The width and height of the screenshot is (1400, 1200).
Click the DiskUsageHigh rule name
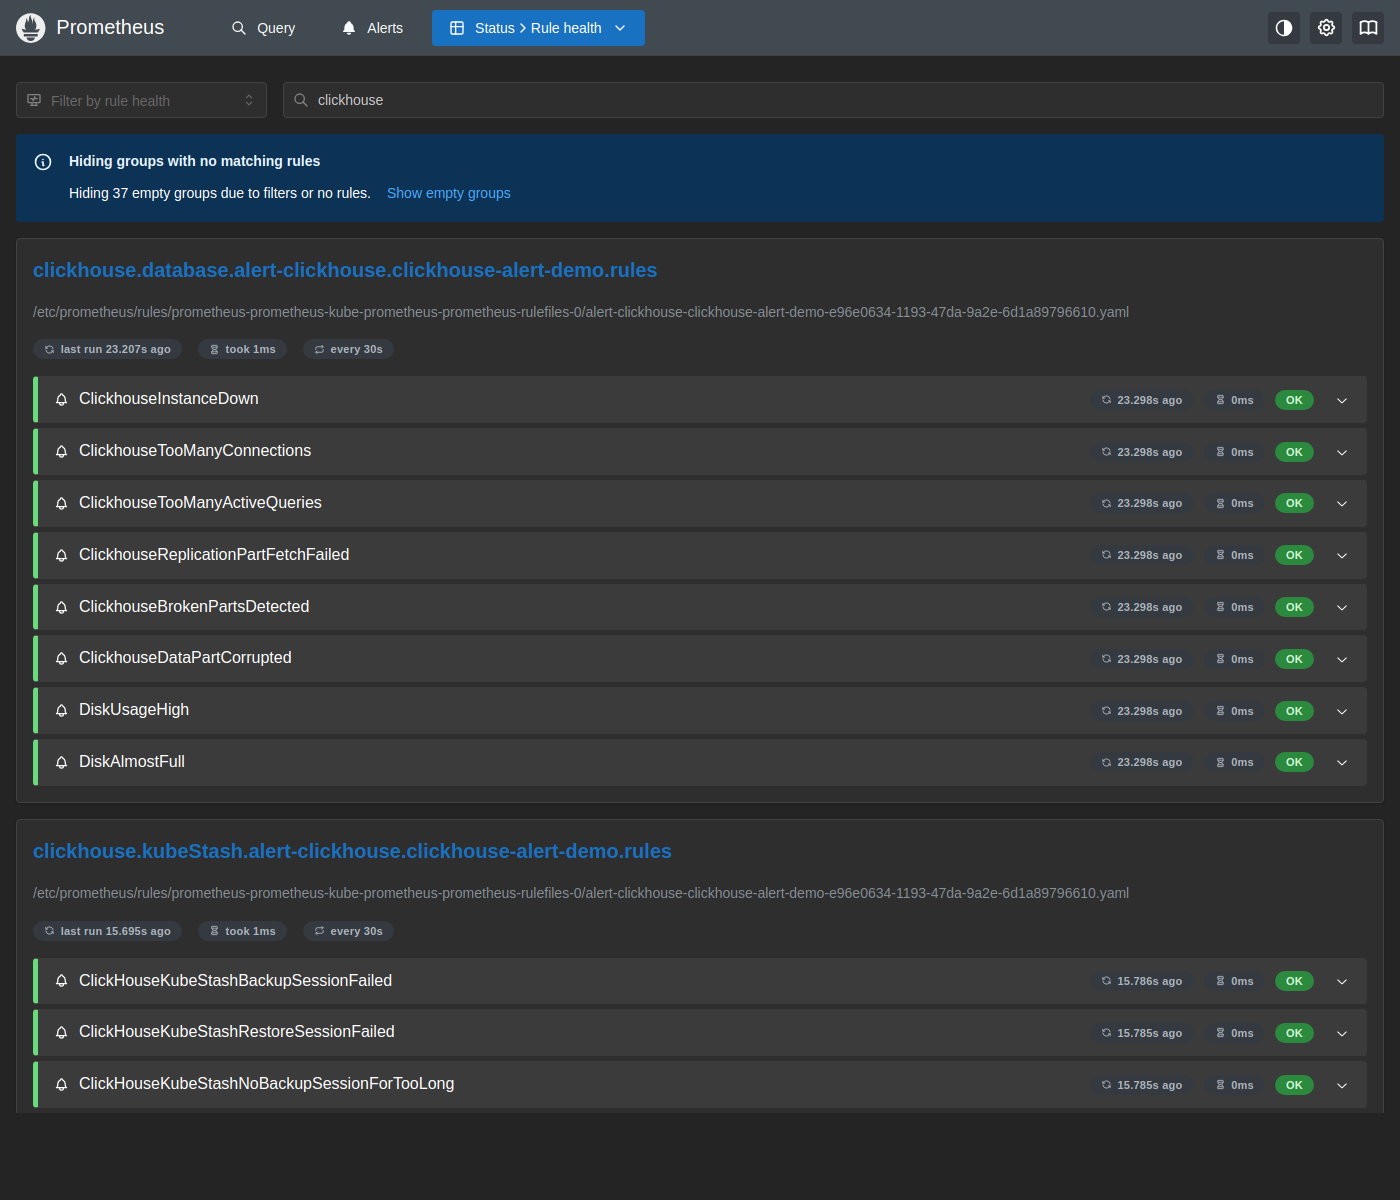pyautogui.click(x=134, y=710)
